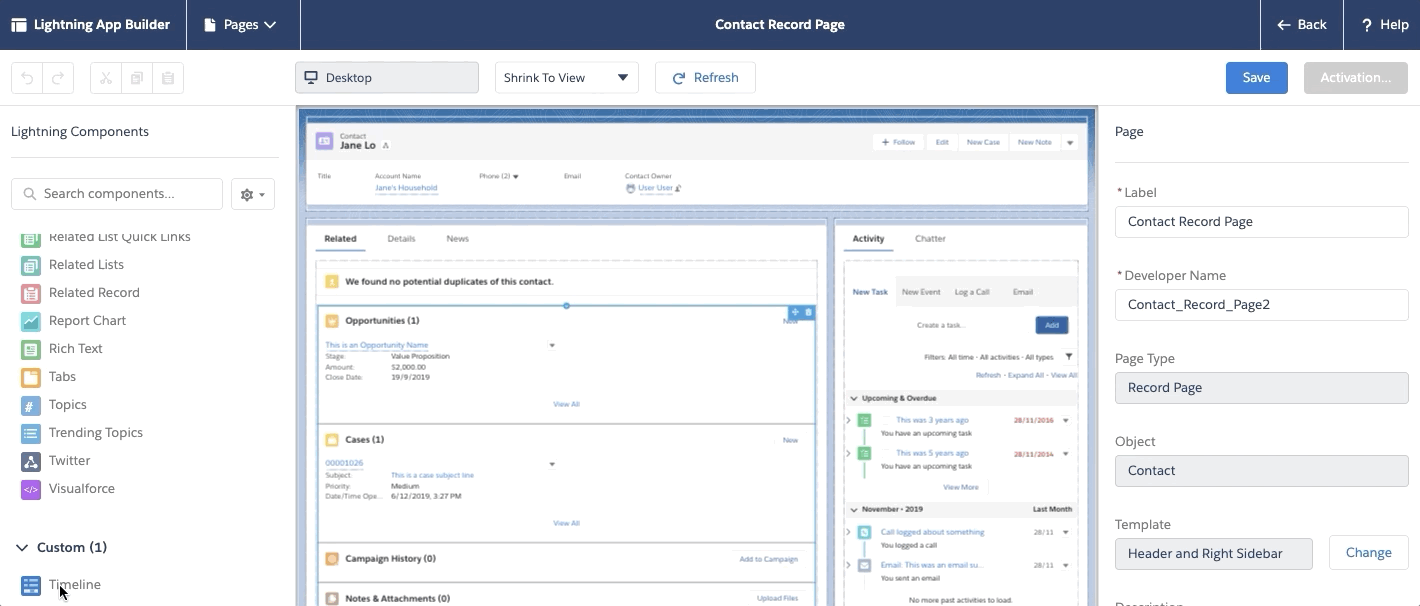The height and width of the screenshot is (606, 1420).
Task: Click the logged call activity icon
Action: [864, 533]
